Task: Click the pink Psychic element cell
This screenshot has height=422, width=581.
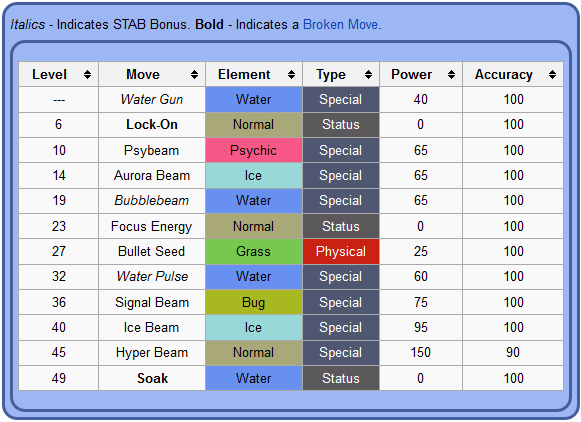Action: pos(254,150)
